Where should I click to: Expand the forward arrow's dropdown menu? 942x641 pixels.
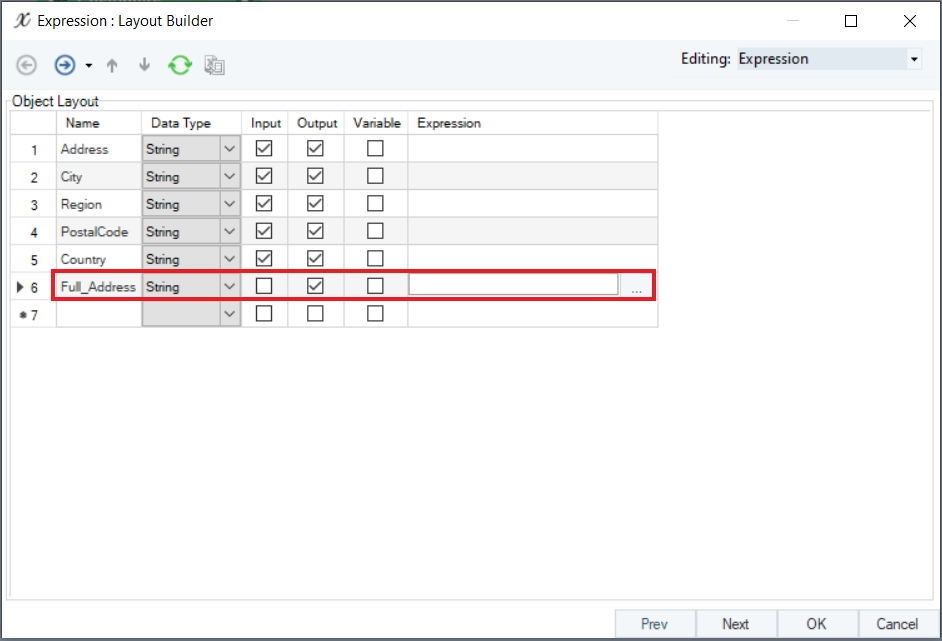[88, 66]
